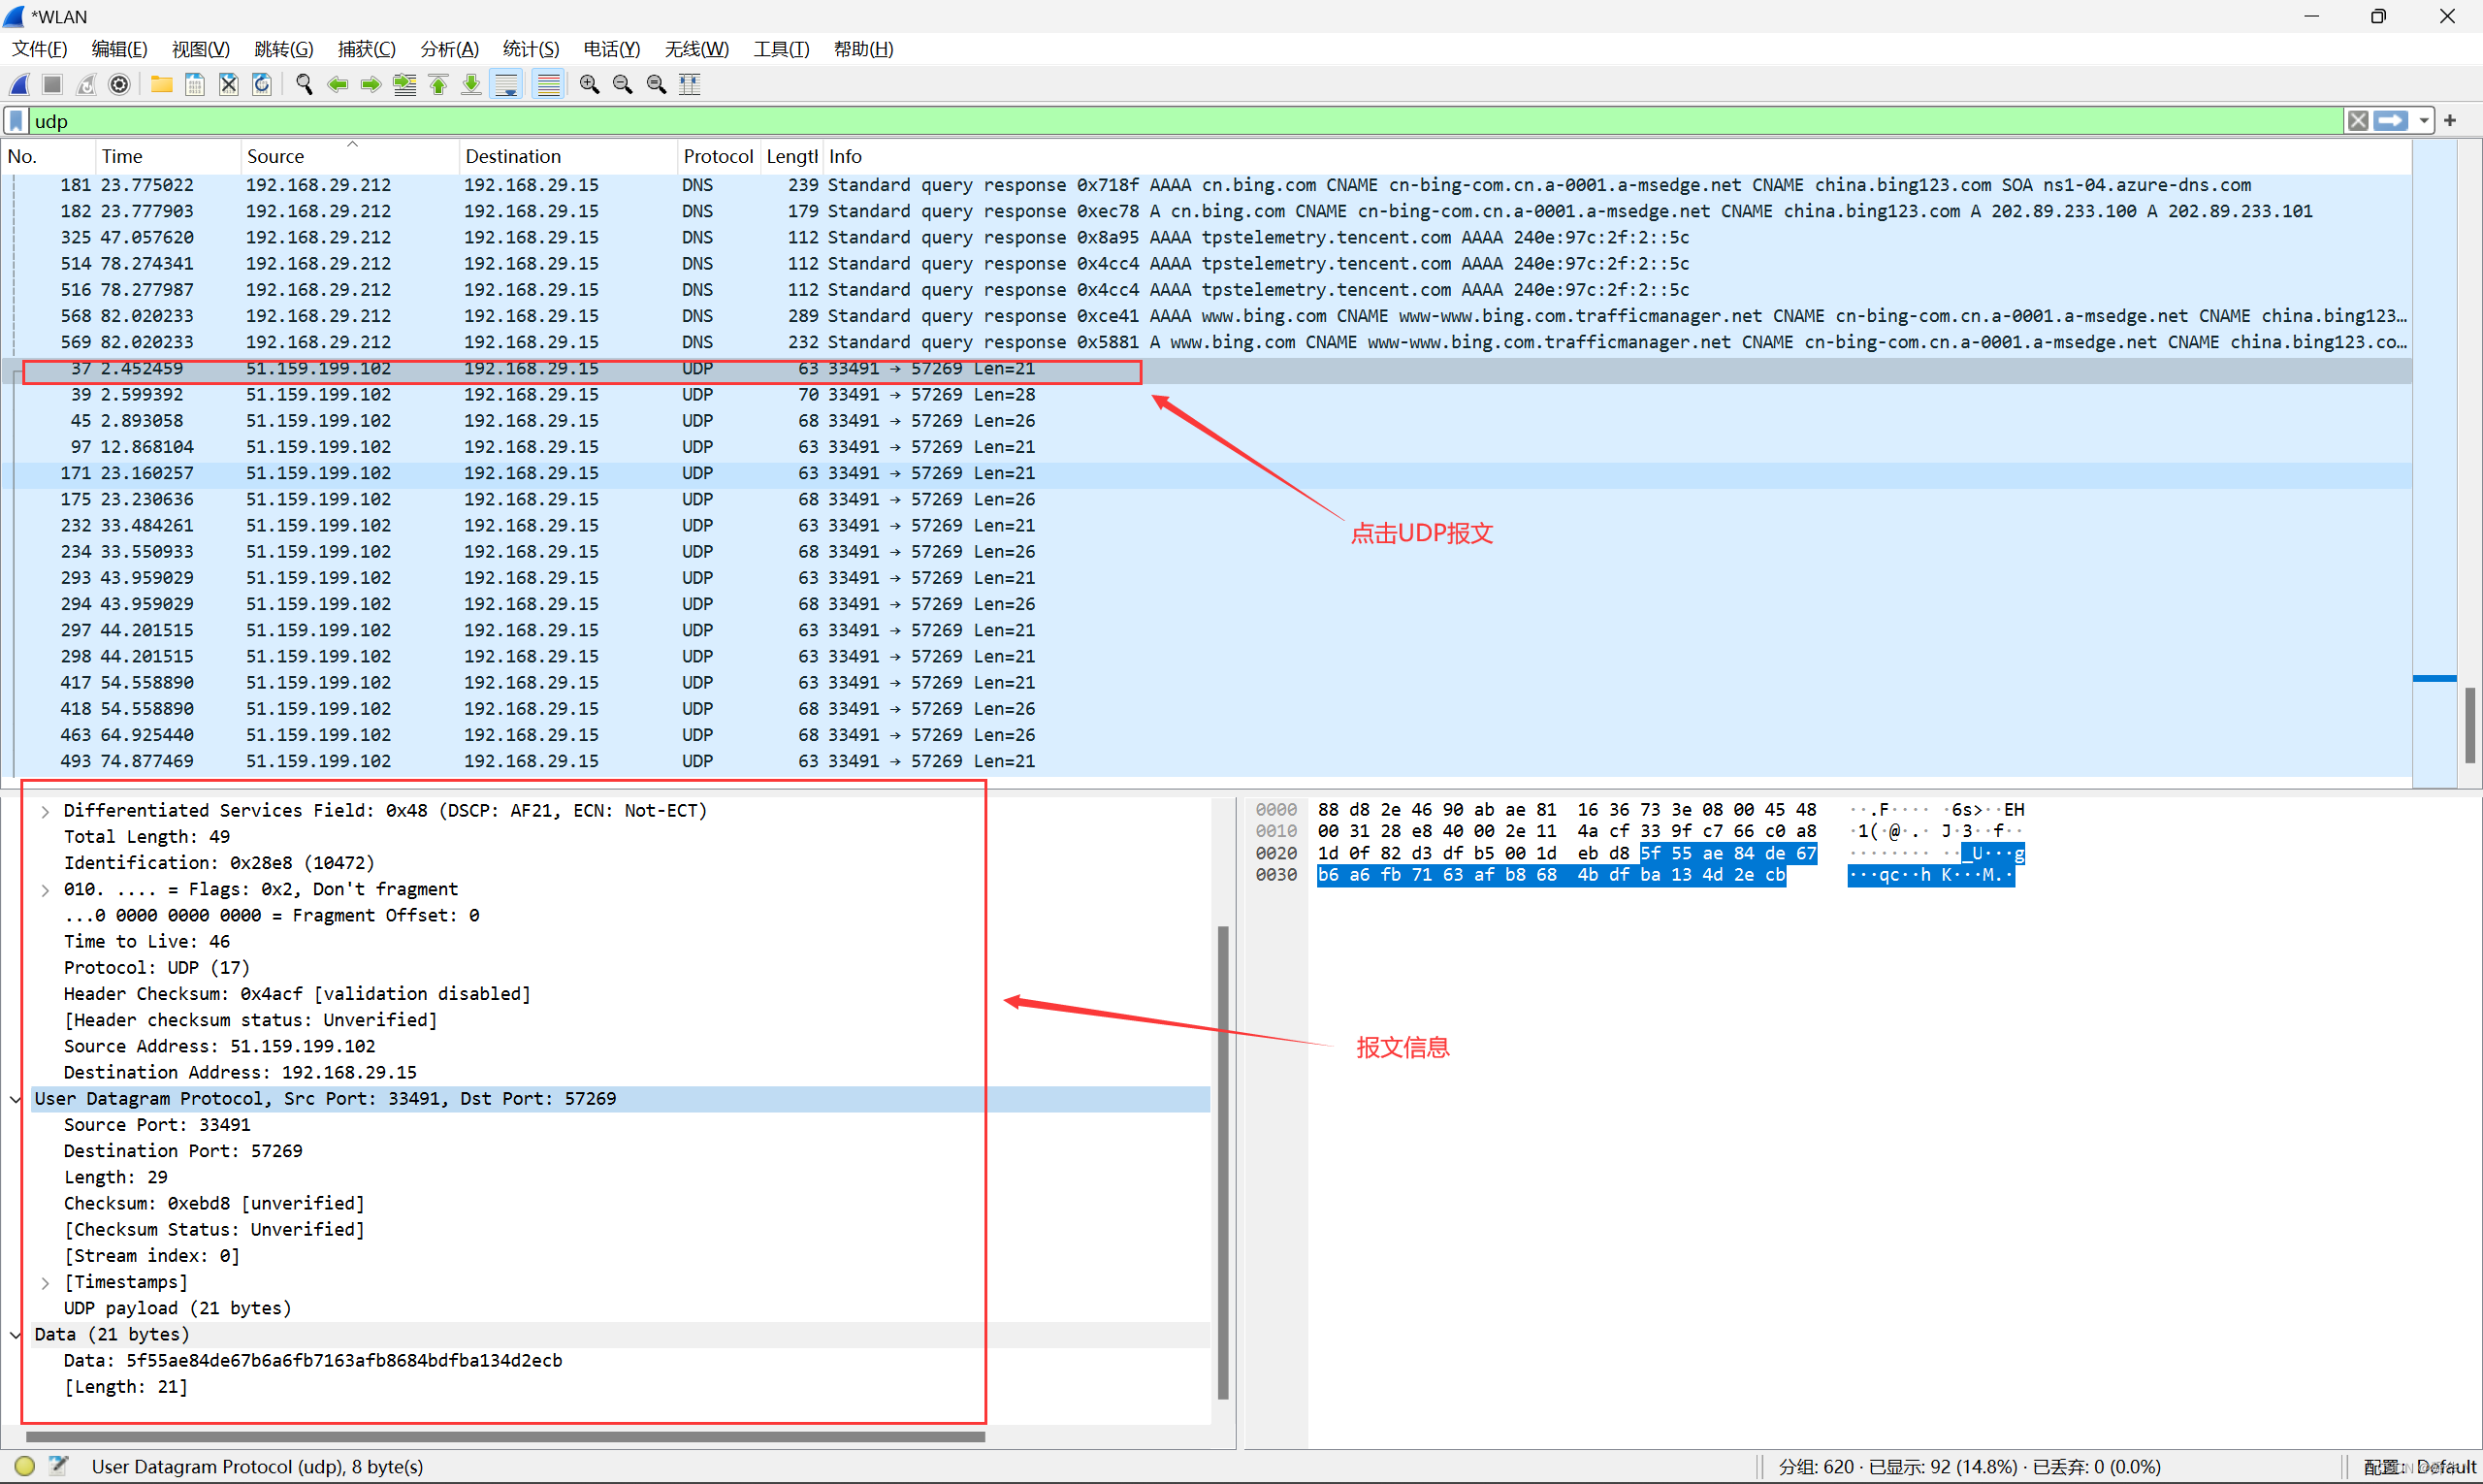Viewport: 2483px width, 1484px height.
Task: Open display filter bookmarks
Action: coord(17,121)
